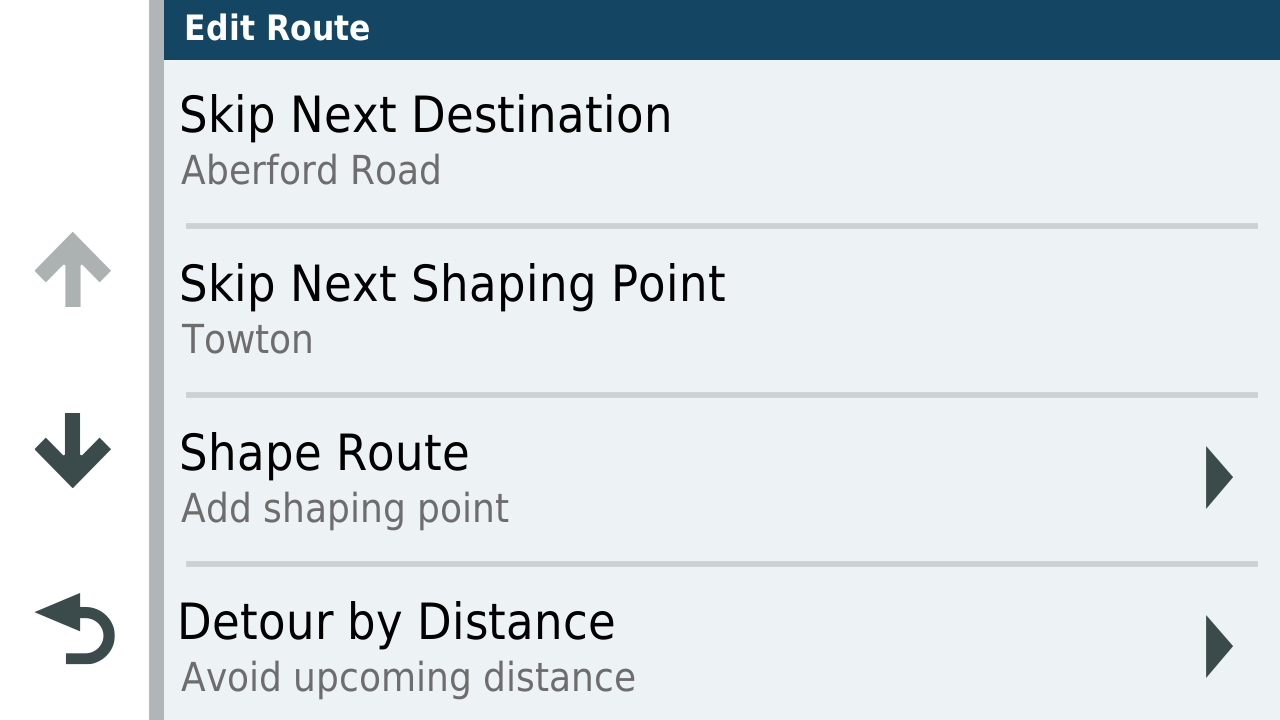The image size is (1280, 720).
Task: Expand Detour by Distance chevron arrow
Action: pos(1219,647)
